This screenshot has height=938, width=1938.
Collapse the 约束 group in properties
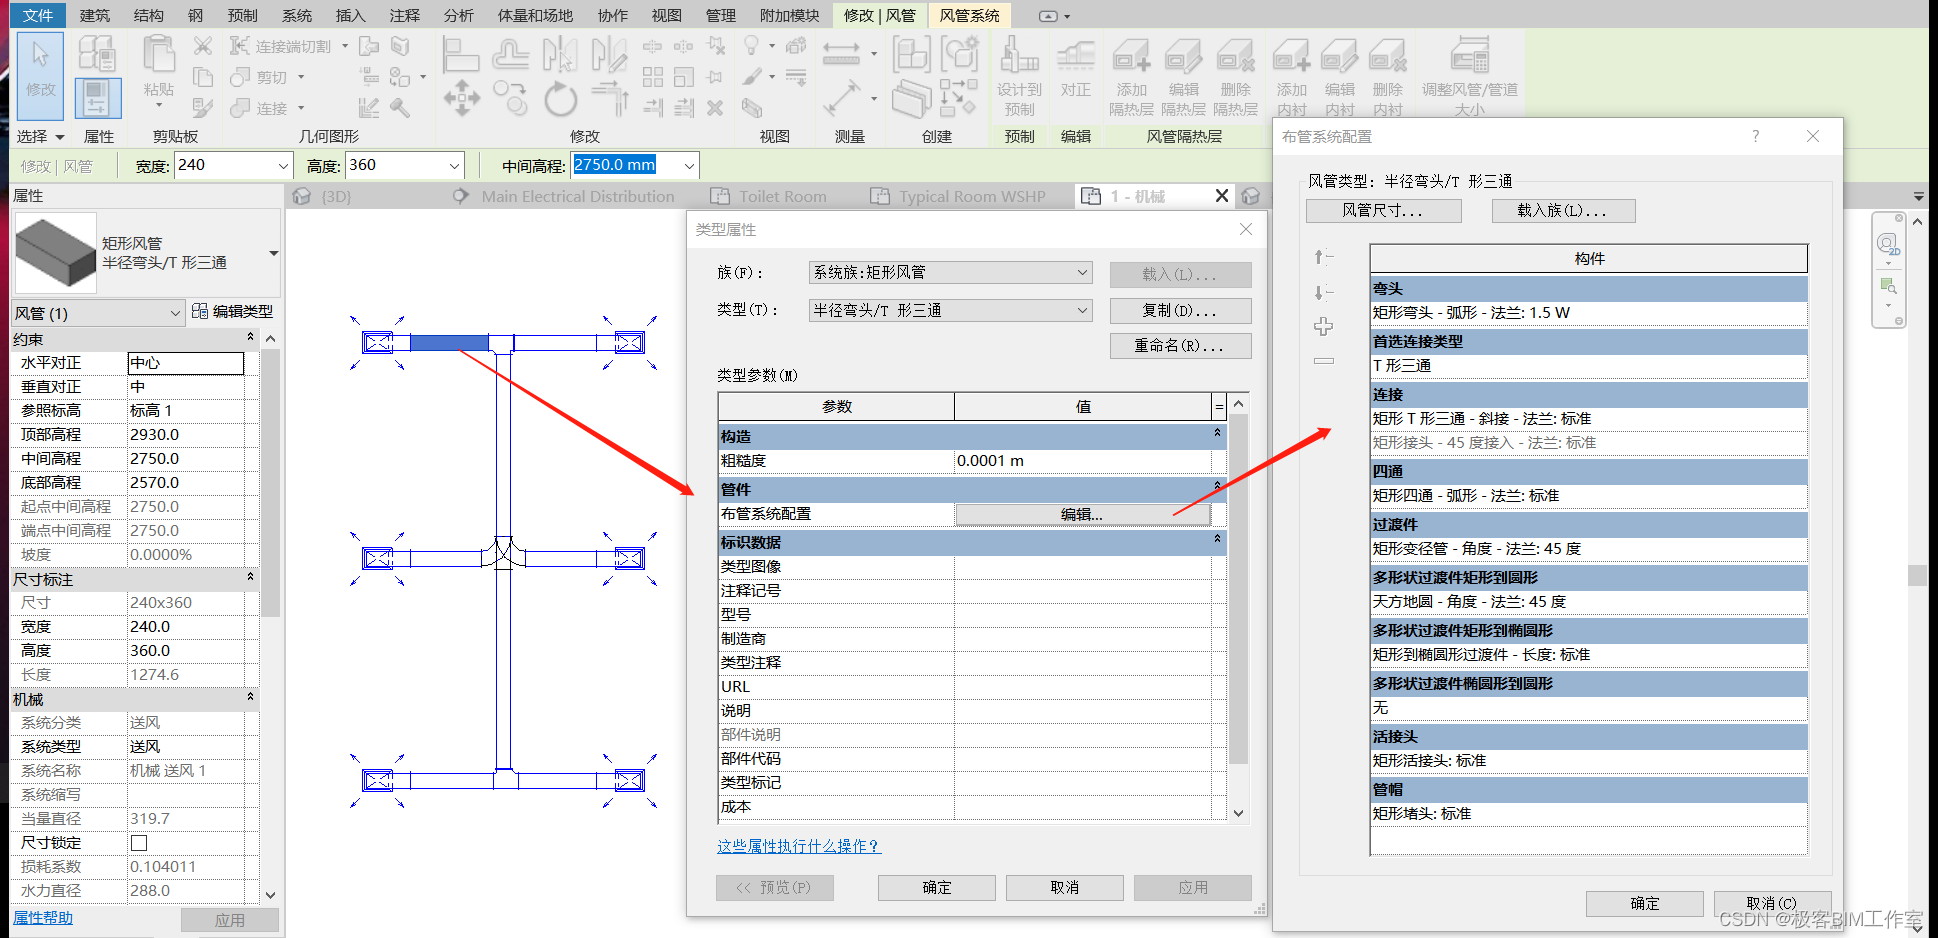[x=250, y=338]
